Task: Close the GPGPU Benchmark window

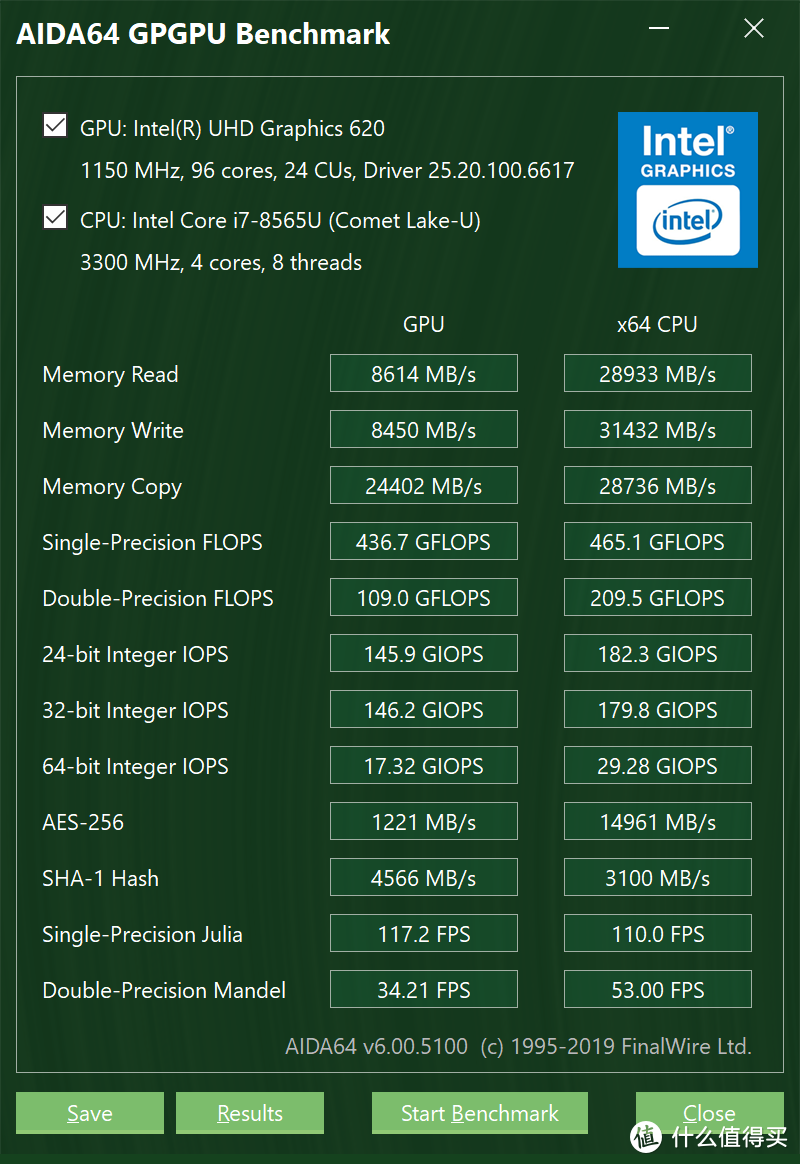Action: click(x=710, y=1113)
